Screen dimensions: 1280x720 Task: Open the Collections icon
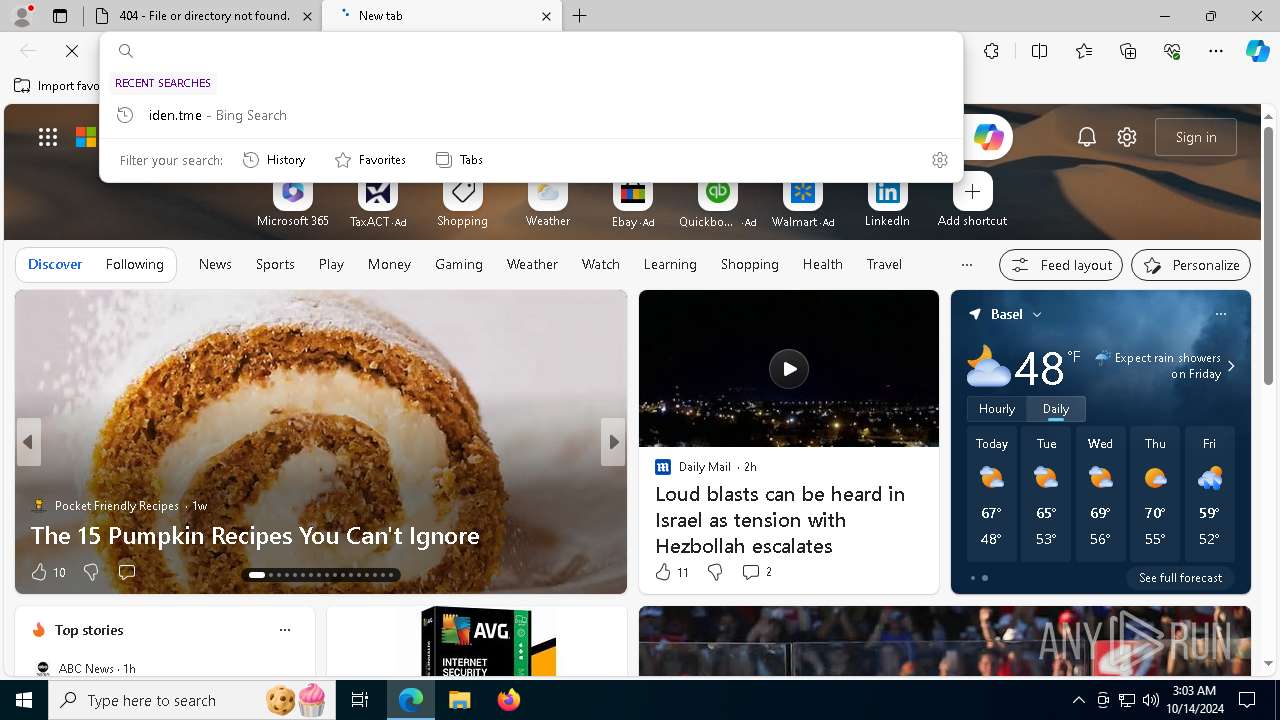click(x=1128, y=51)
